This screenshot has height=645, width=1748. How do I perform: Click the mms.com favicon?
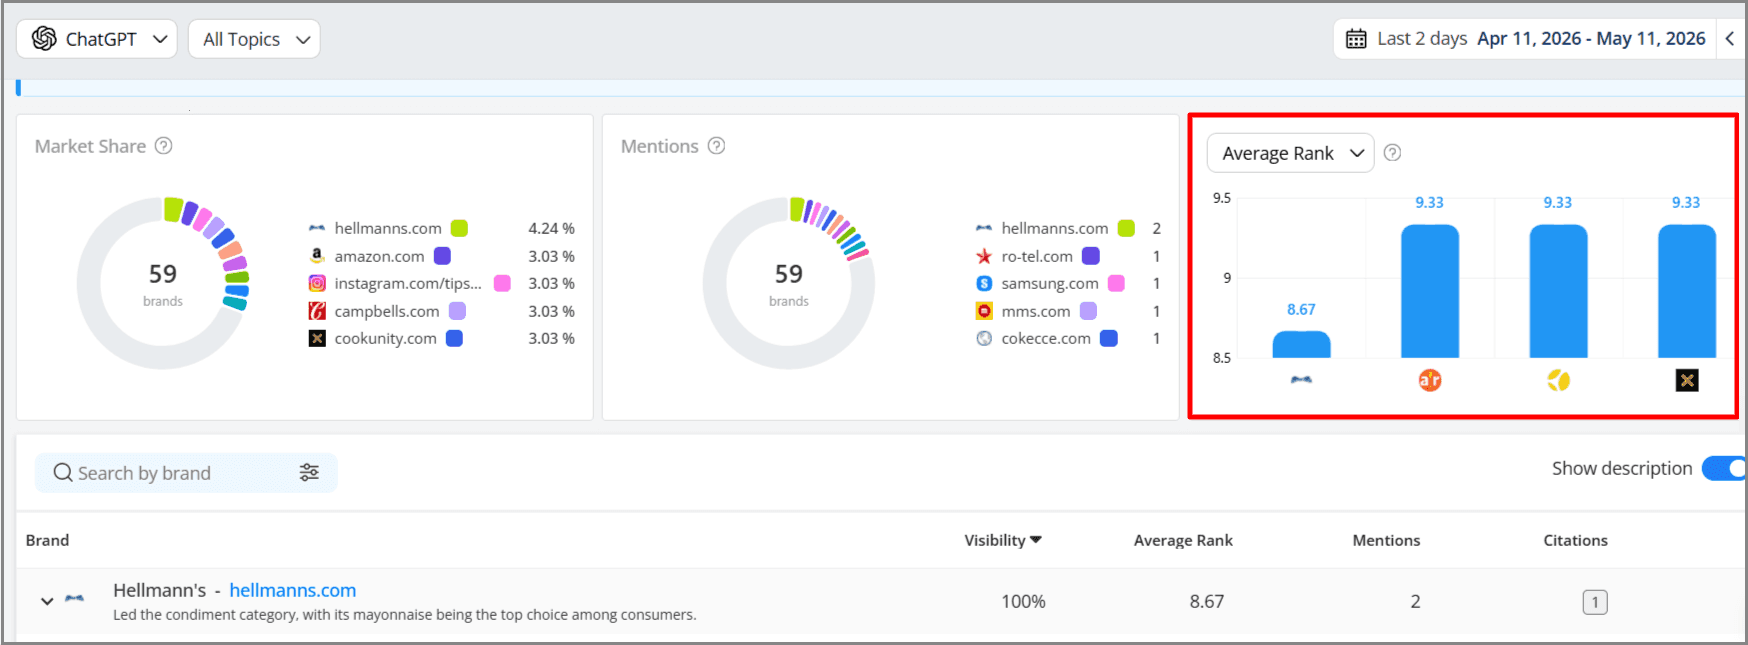(x=984, y=311)
